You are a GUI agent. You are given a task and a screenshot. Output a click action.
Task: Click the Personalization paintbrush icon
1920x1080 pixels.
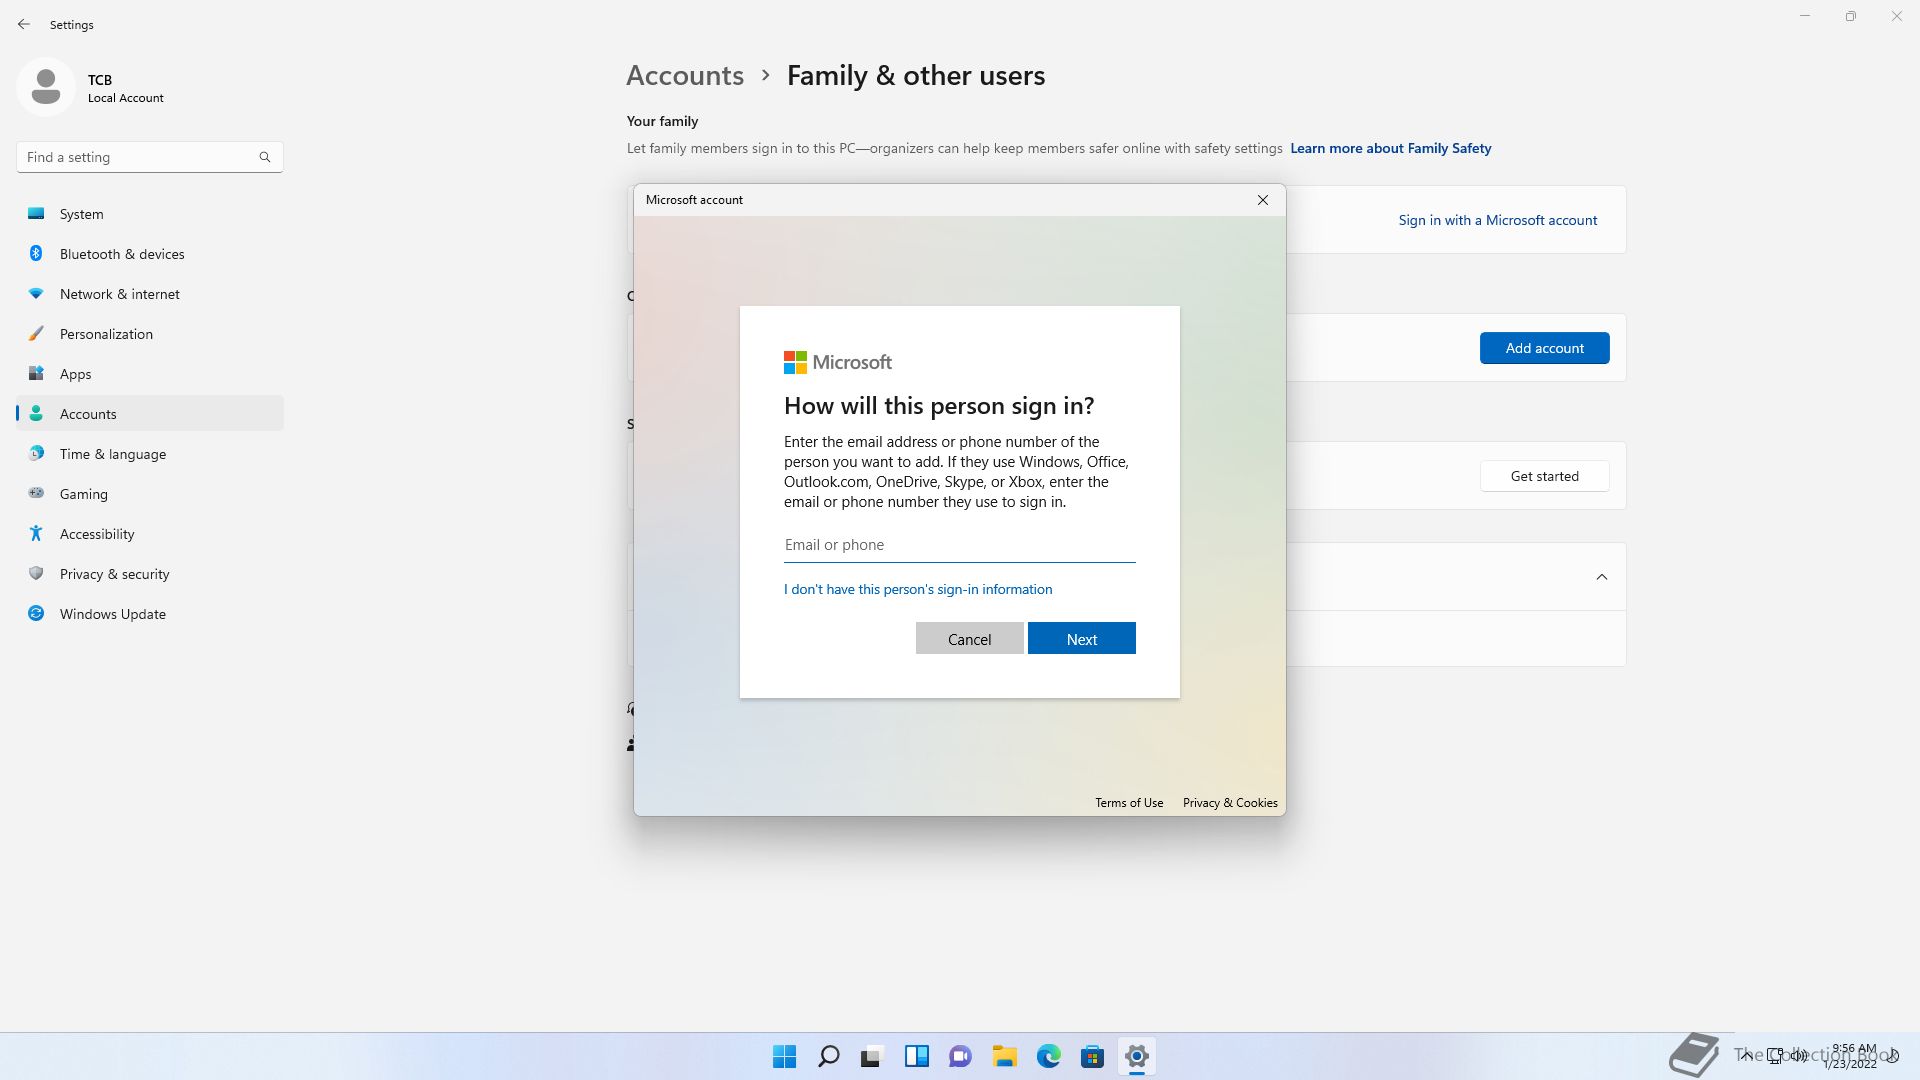pos(36,333)
